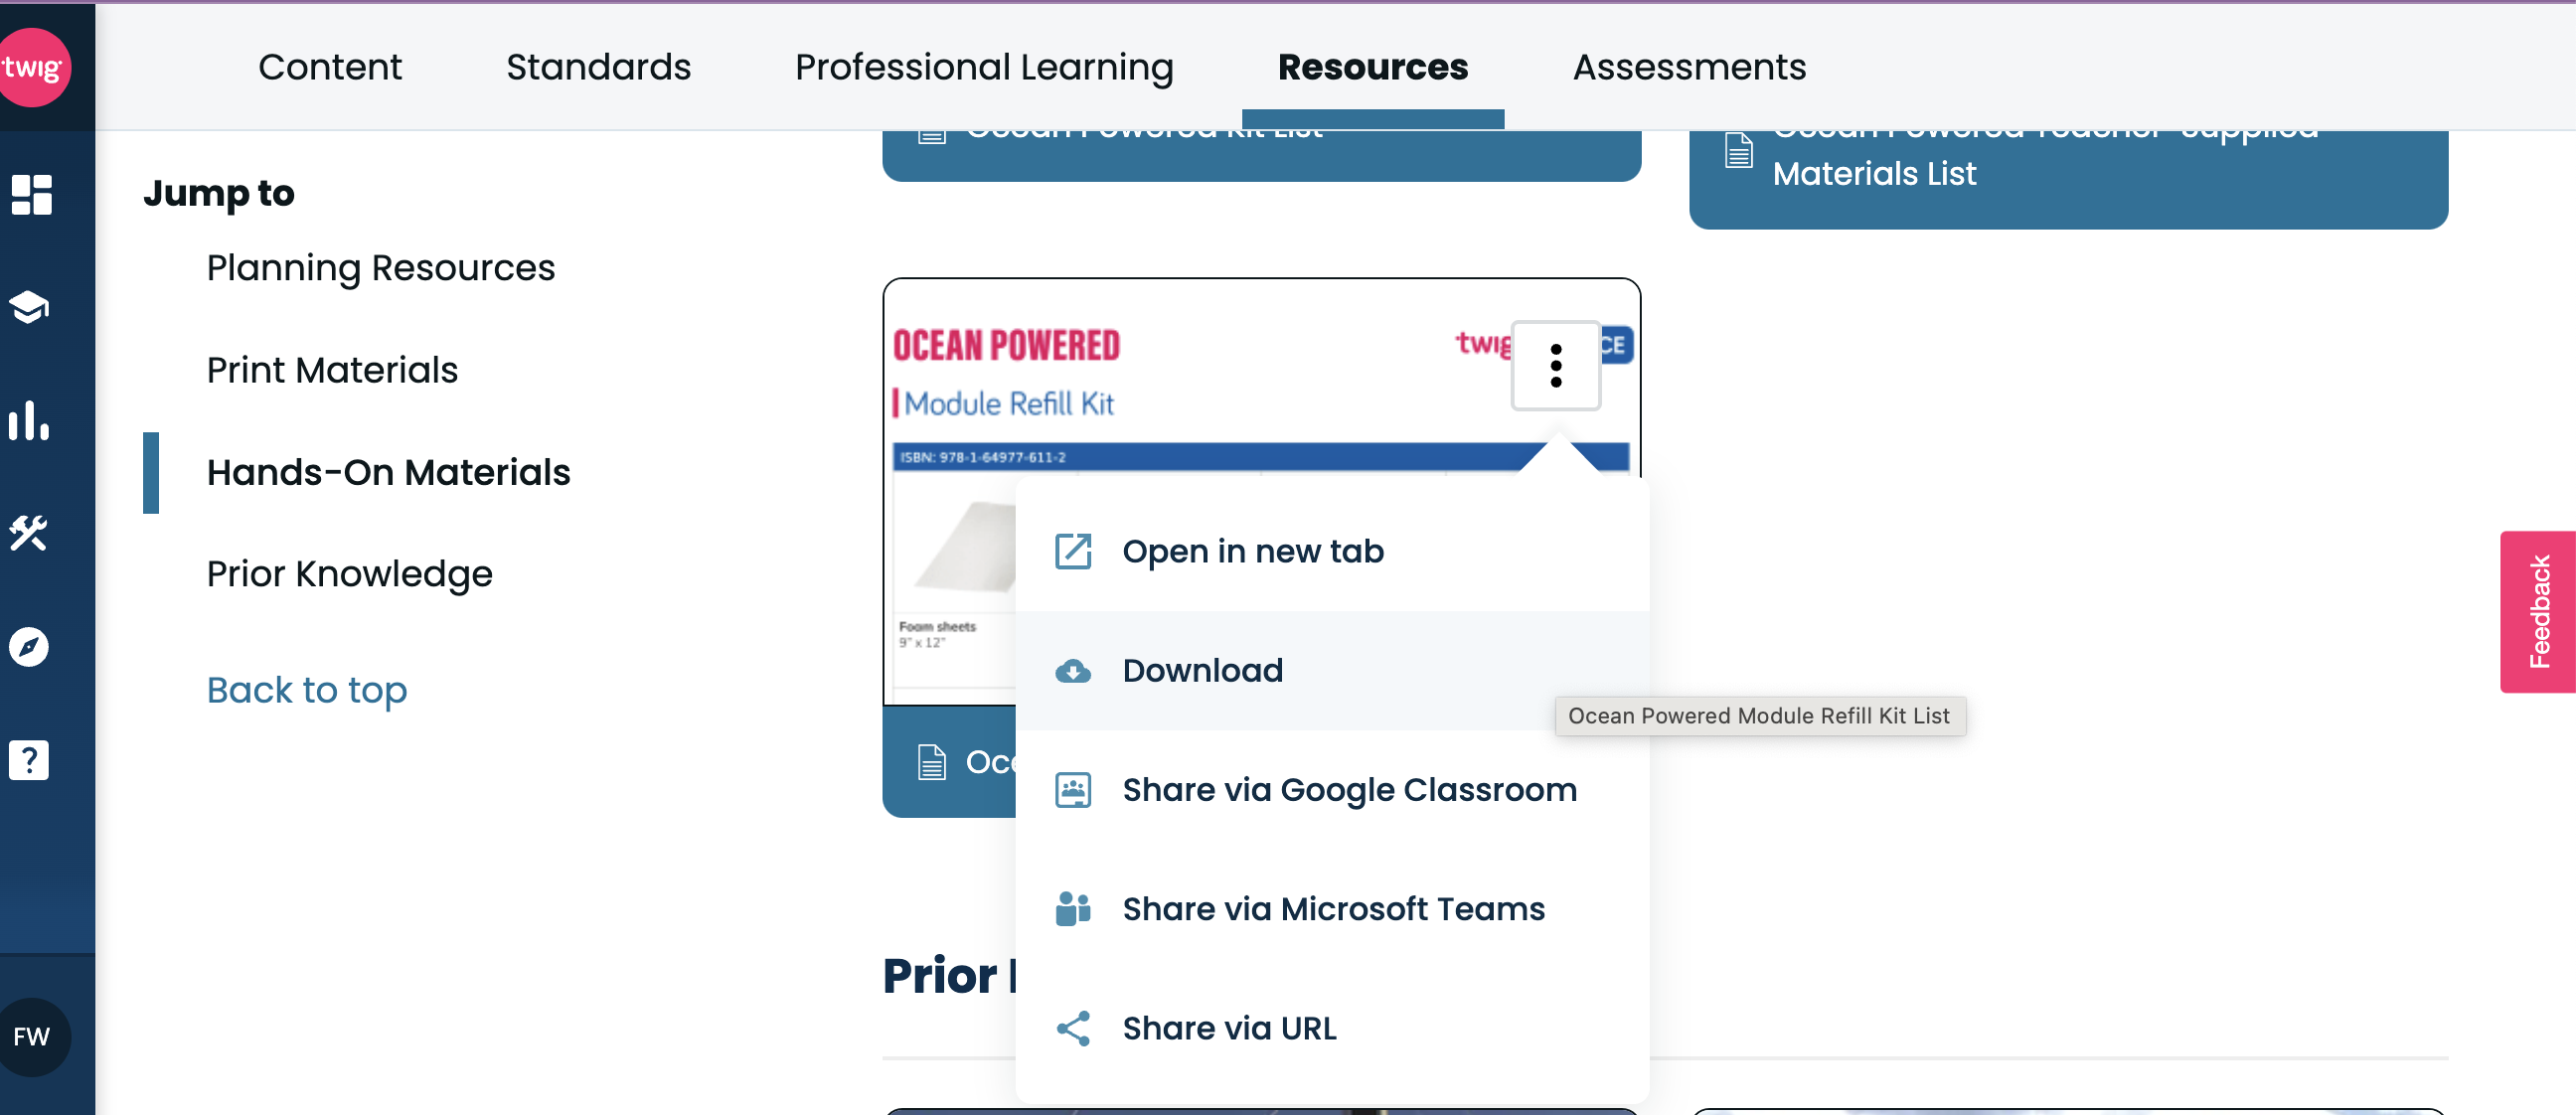Choose Download from the options menu
This screenshot has width=2576, height=1115.
click(x=1202, y=670)
